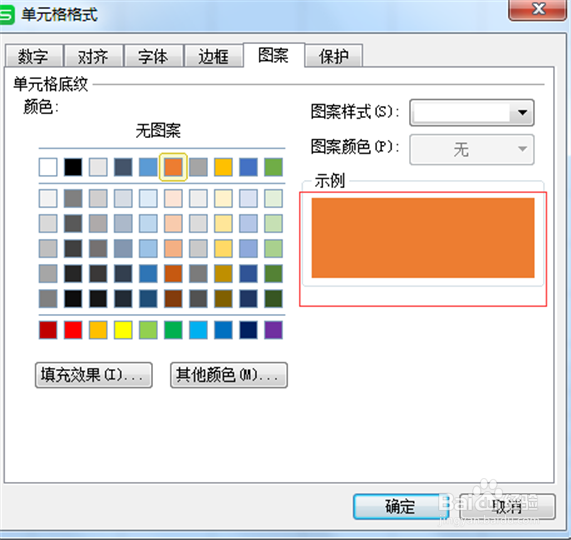Choose the gold swatch in top row
This screenshot has height=540, width=571.
tap(223, 167)
